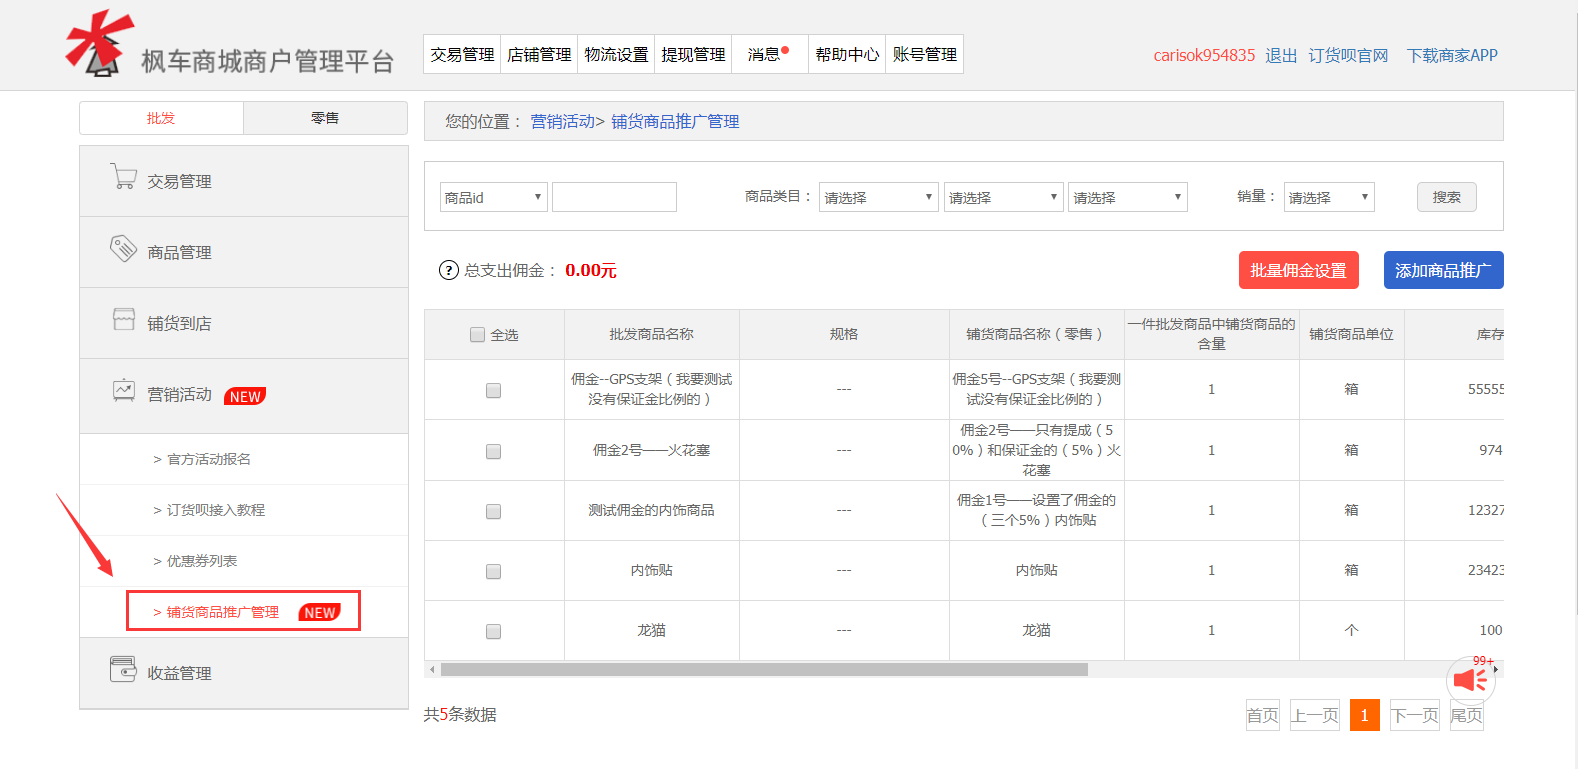Screen dimensions: 1578x769
Task: Expand the 交易管理 sidebar section
Action: [x=244, y=181]
